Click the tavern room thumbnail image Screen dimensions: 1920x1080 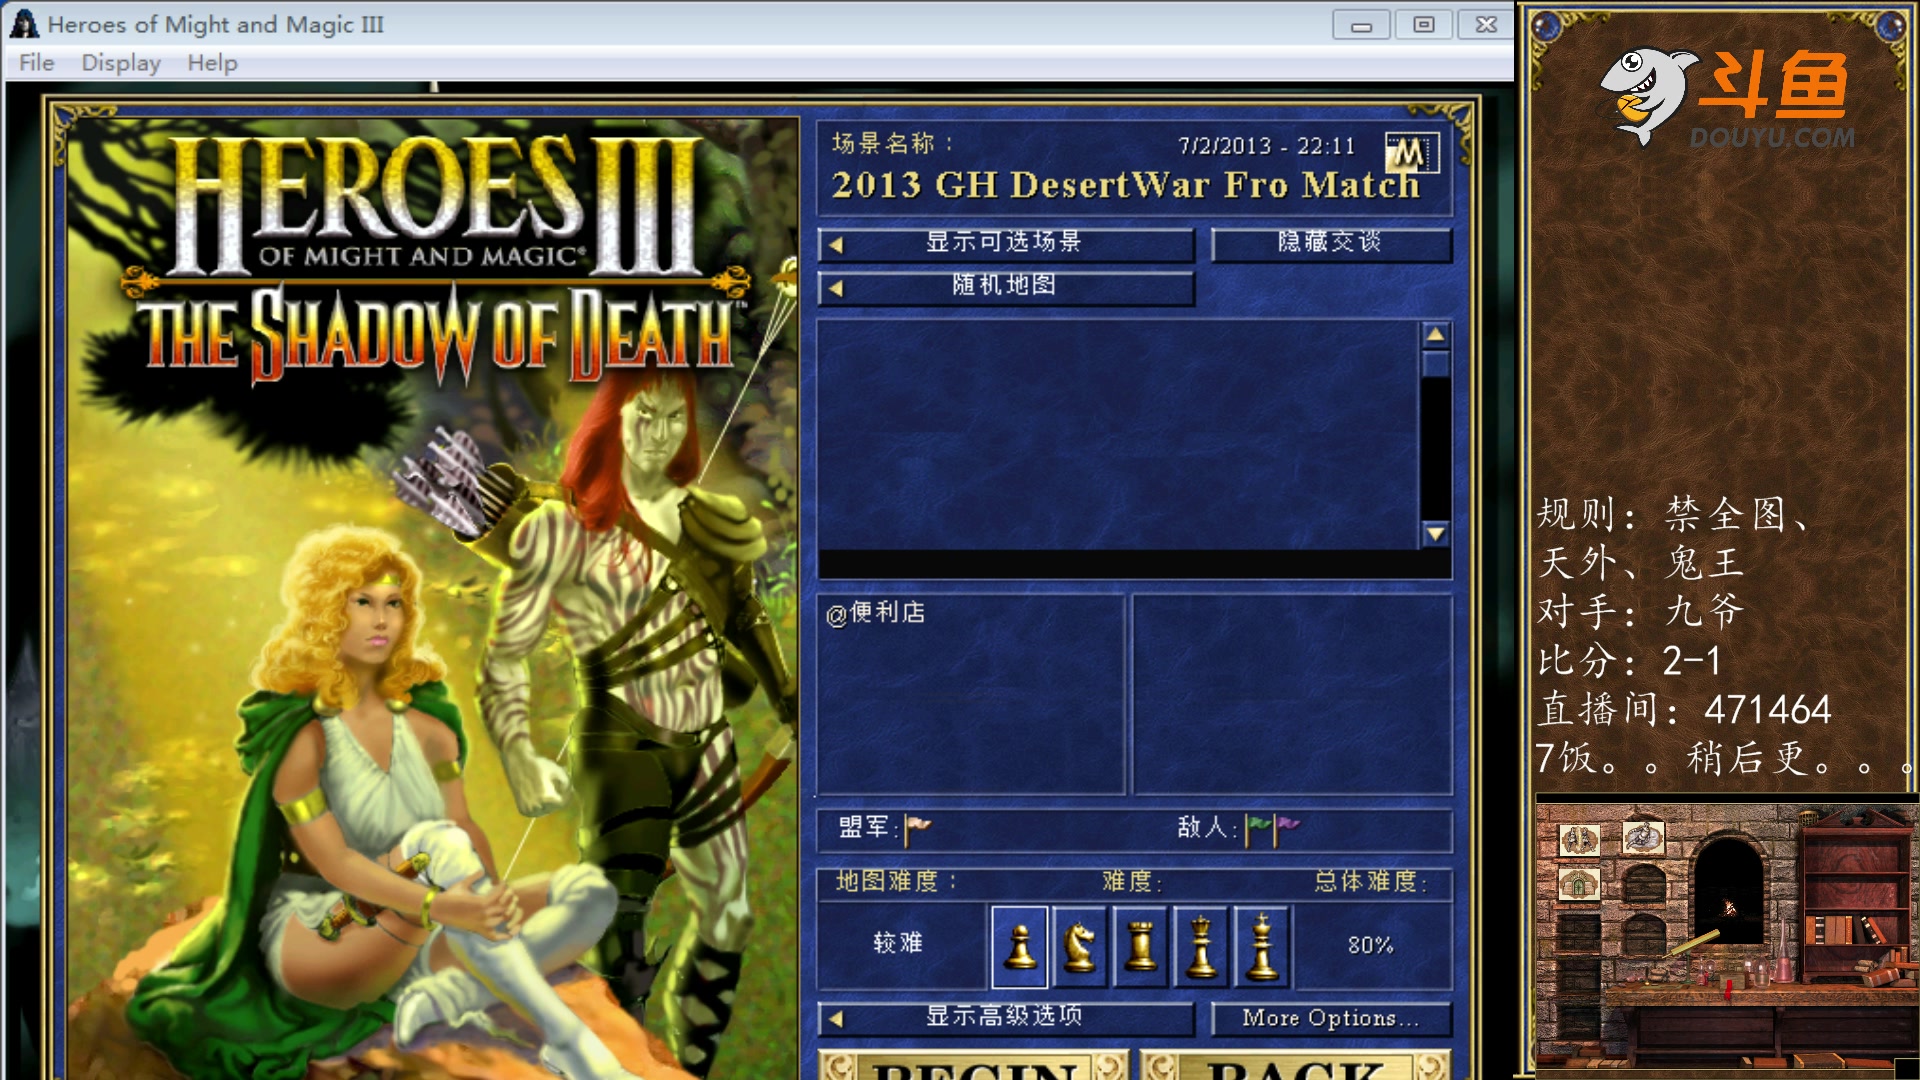(1726, 935)
